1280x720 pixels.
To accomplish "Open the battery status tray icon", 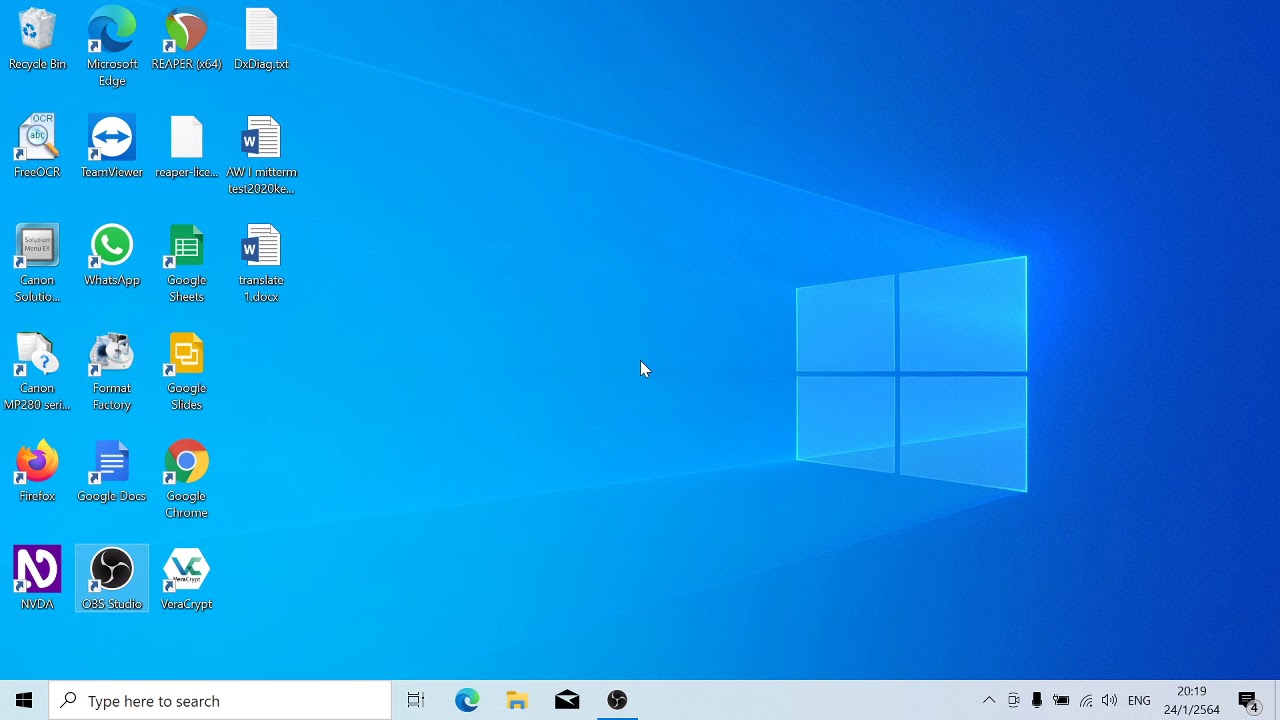I will (1061, 700).
